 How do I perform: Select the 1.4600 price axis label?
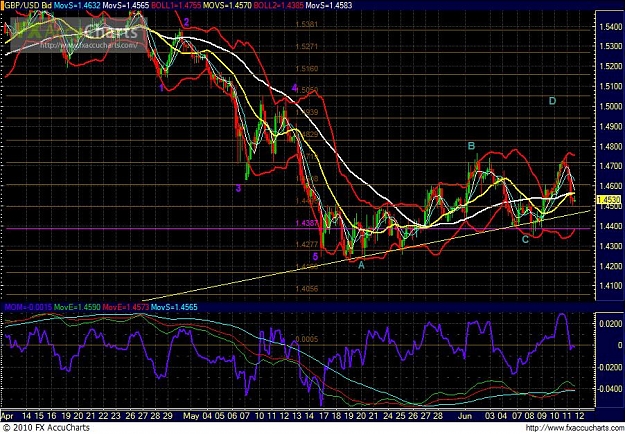610,186
